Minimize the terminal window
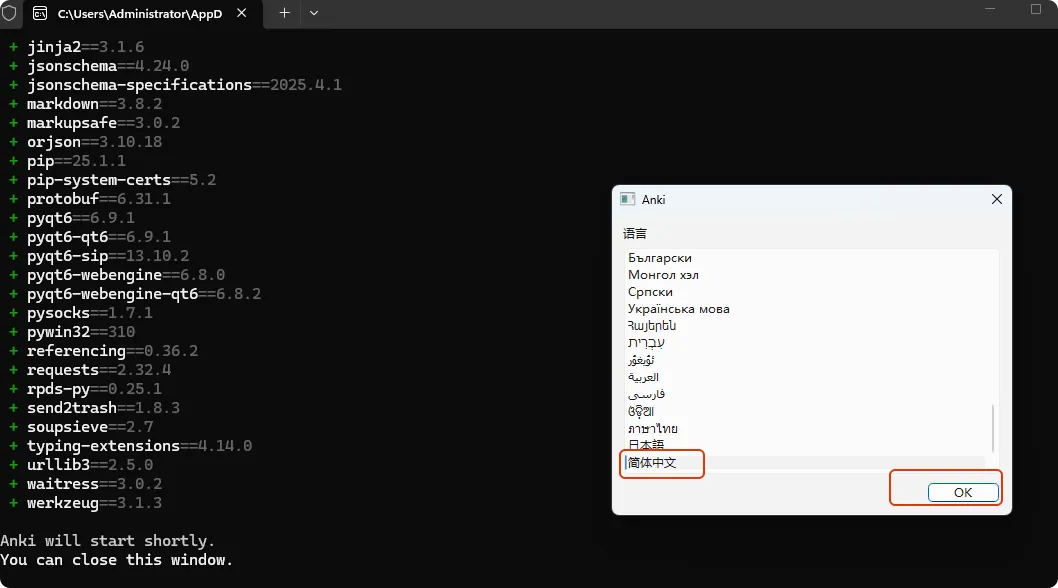Screen dimensions: 1058x588 tap(990, 9)
